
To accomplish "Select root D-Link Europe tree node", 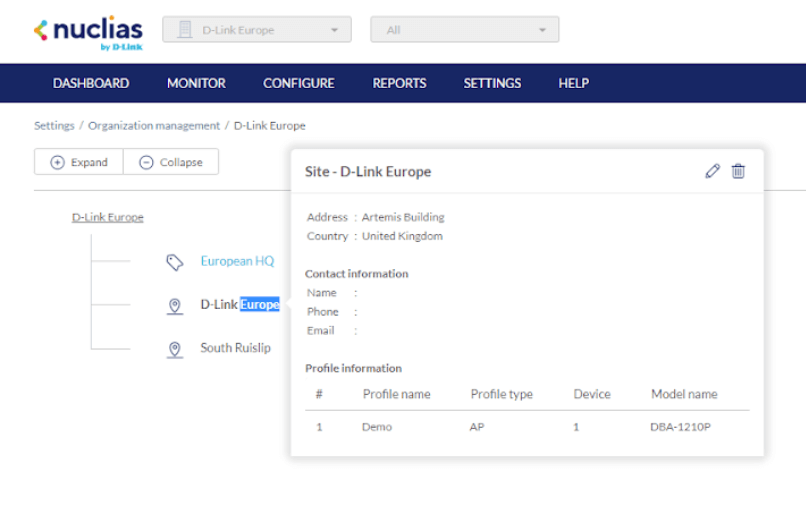I will 107,217.
